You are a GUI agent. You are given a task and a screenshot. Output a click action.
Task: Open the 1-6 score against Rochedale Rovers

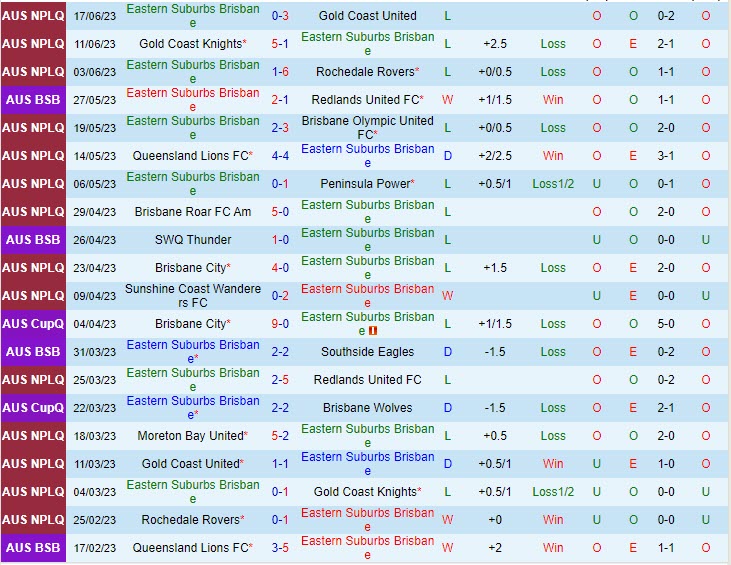(x=280, y=72)
